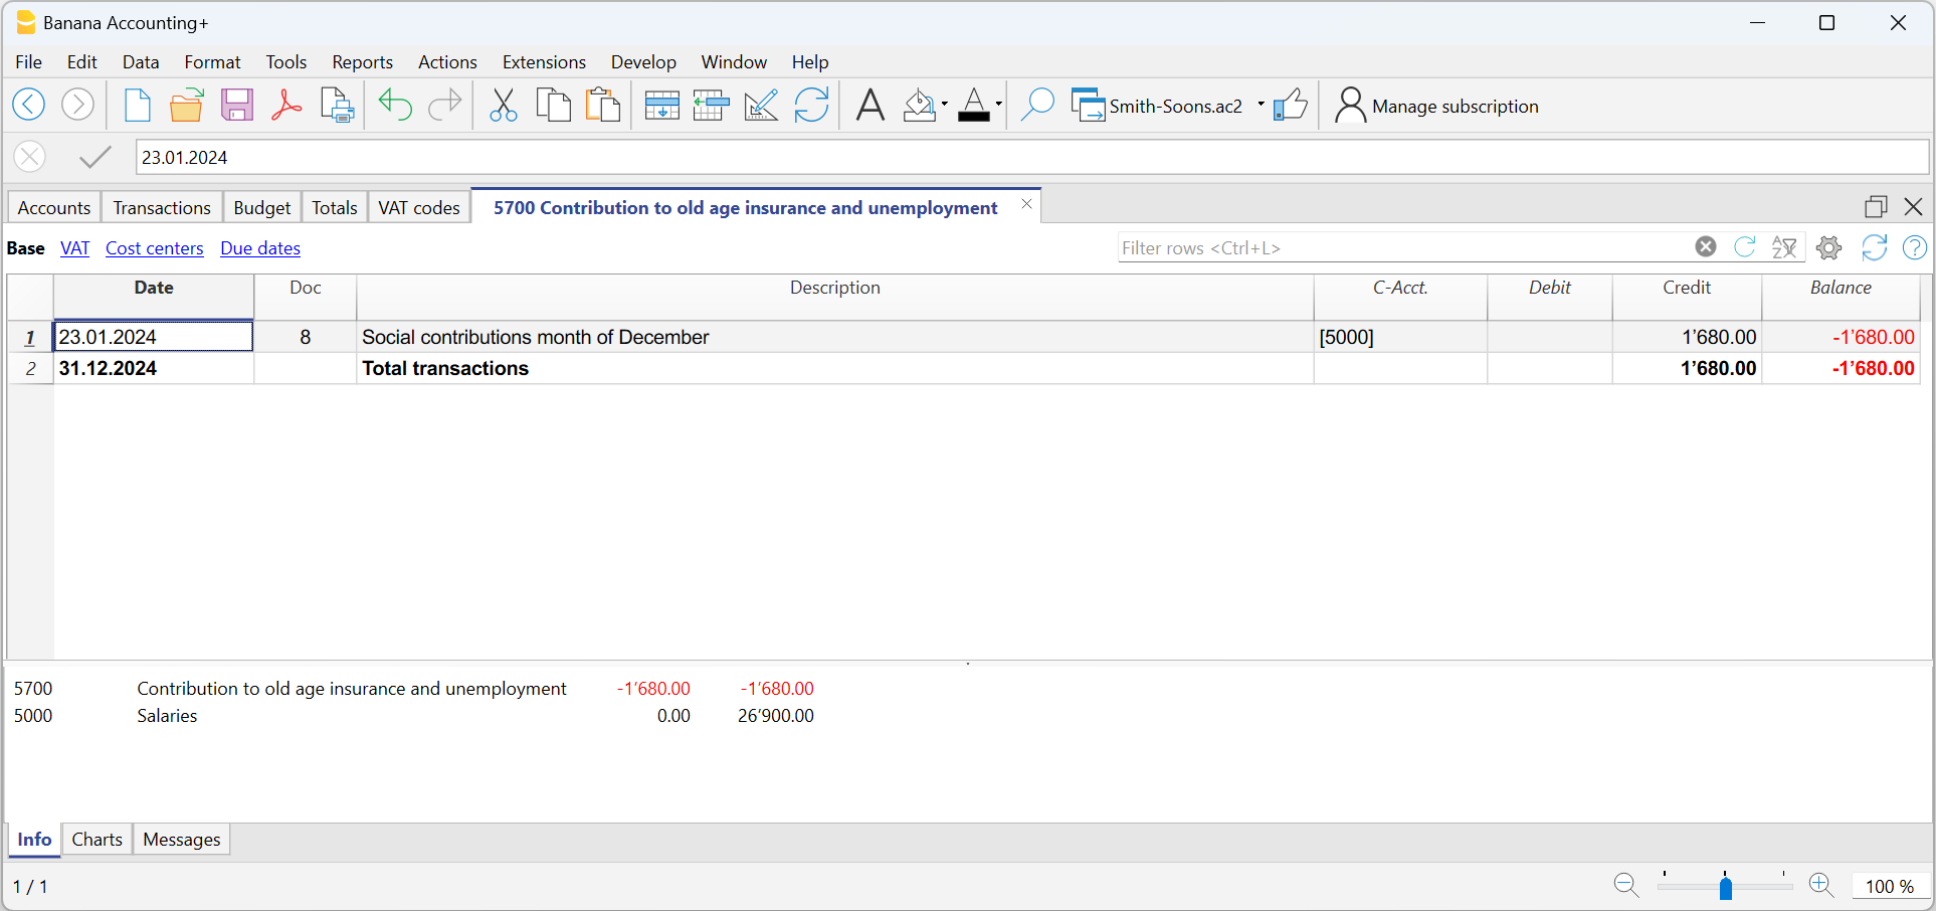Open the recent files dropdown next to Smith-Soons.ac2

[1262, 105]
